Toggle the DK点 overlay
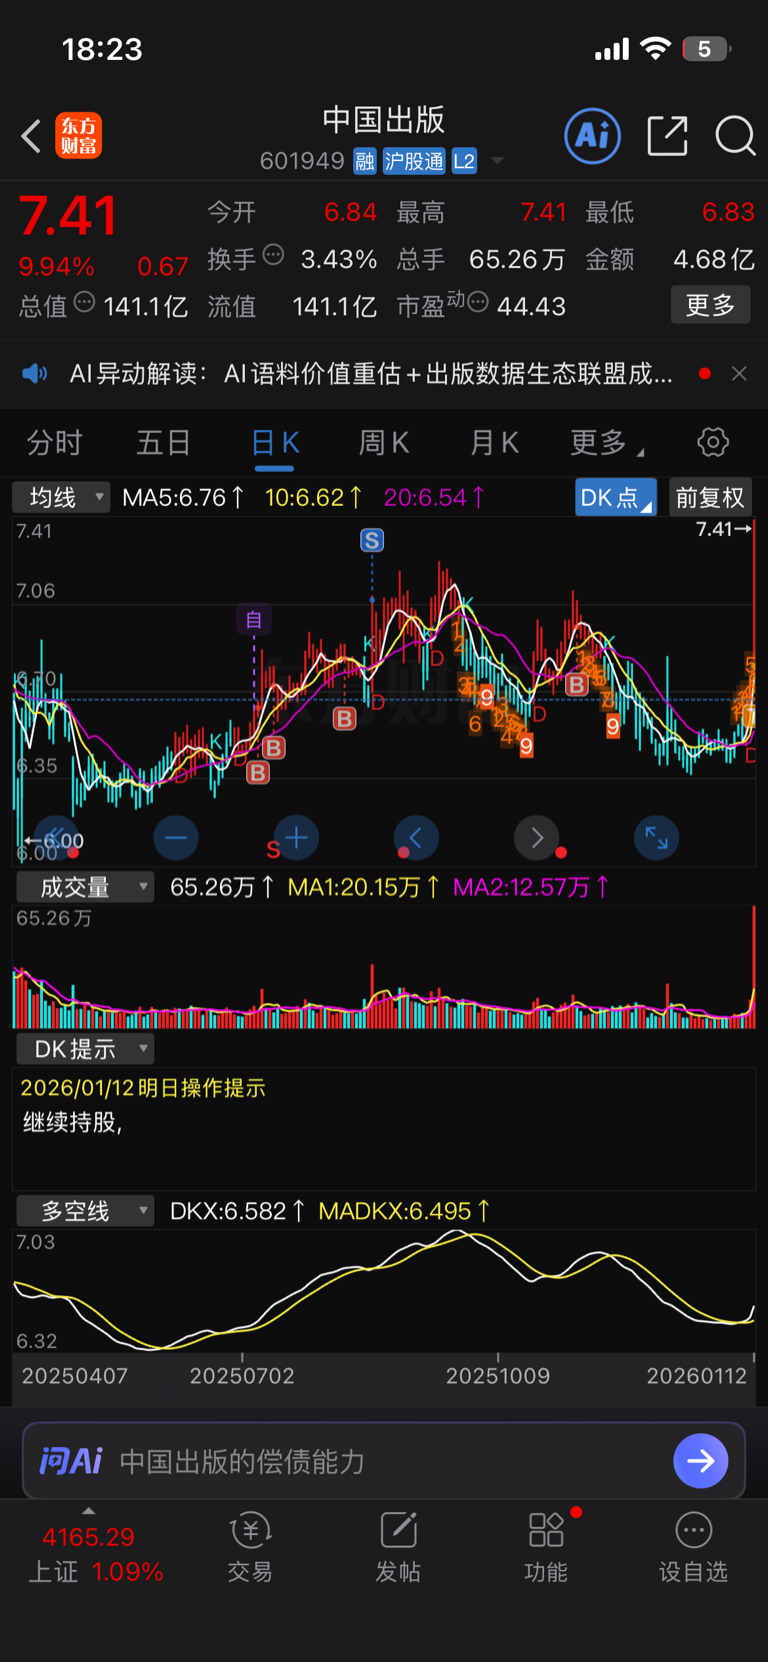This screenshot has width=768, height=1663. click(x=616, y=498)
